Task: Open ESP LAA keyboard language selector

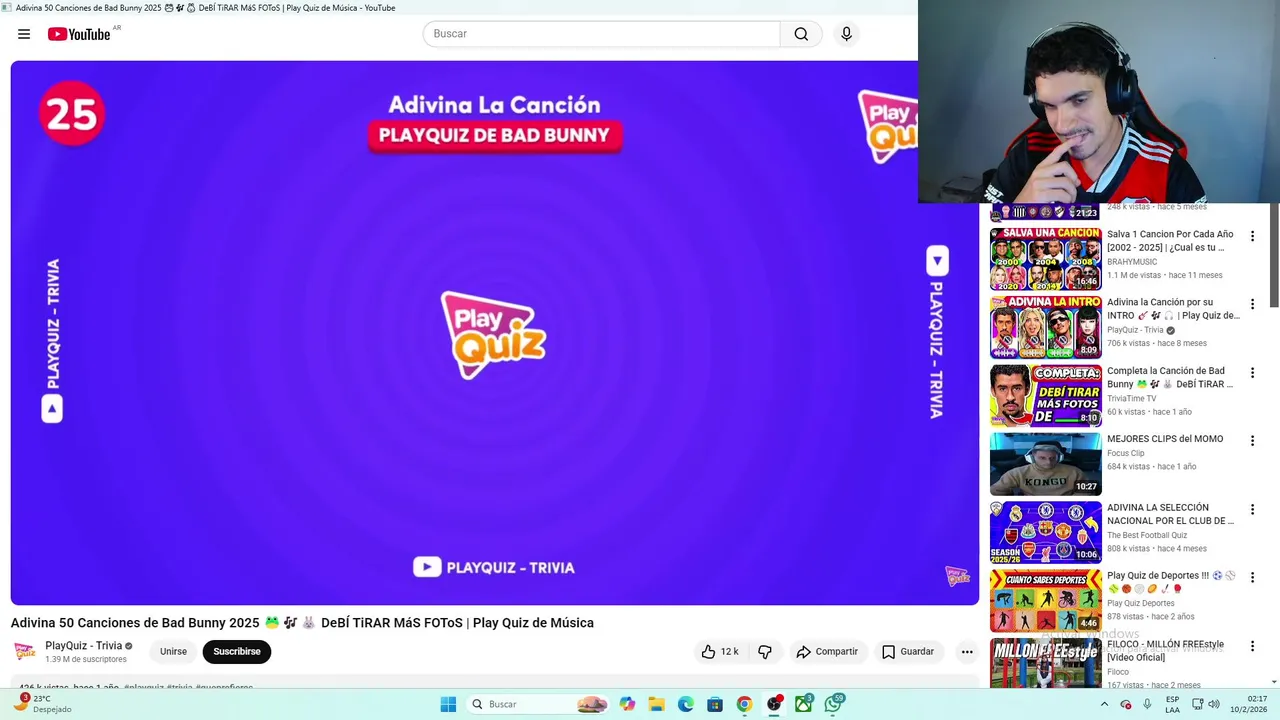Action: pos(1172,704)
